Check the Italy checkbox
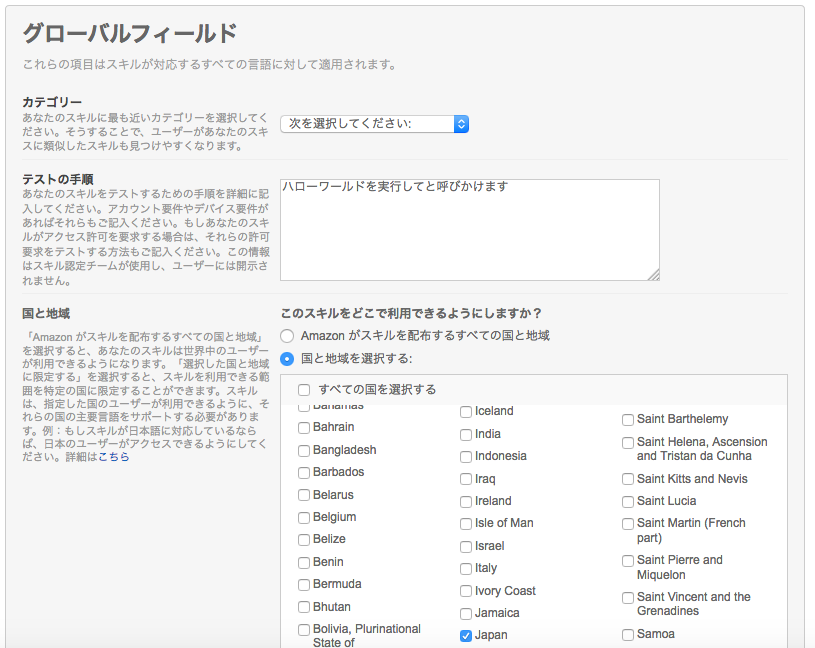This screenshot has height=648, width=815. pyautogui.click(x=466, y=569)
